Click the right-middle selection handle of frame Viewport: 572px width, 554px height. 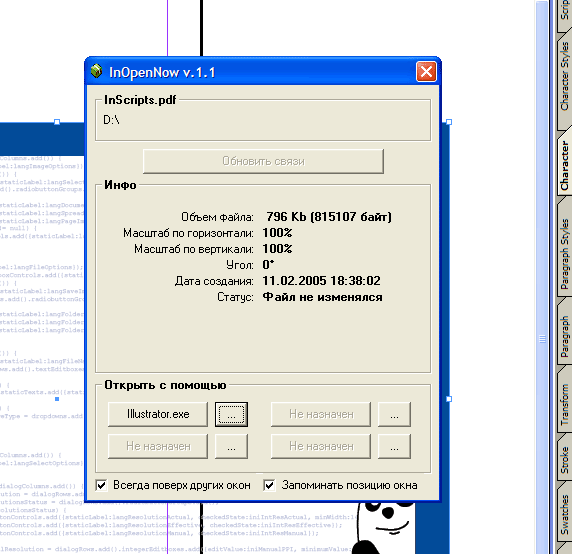click(x=449, y=399)
